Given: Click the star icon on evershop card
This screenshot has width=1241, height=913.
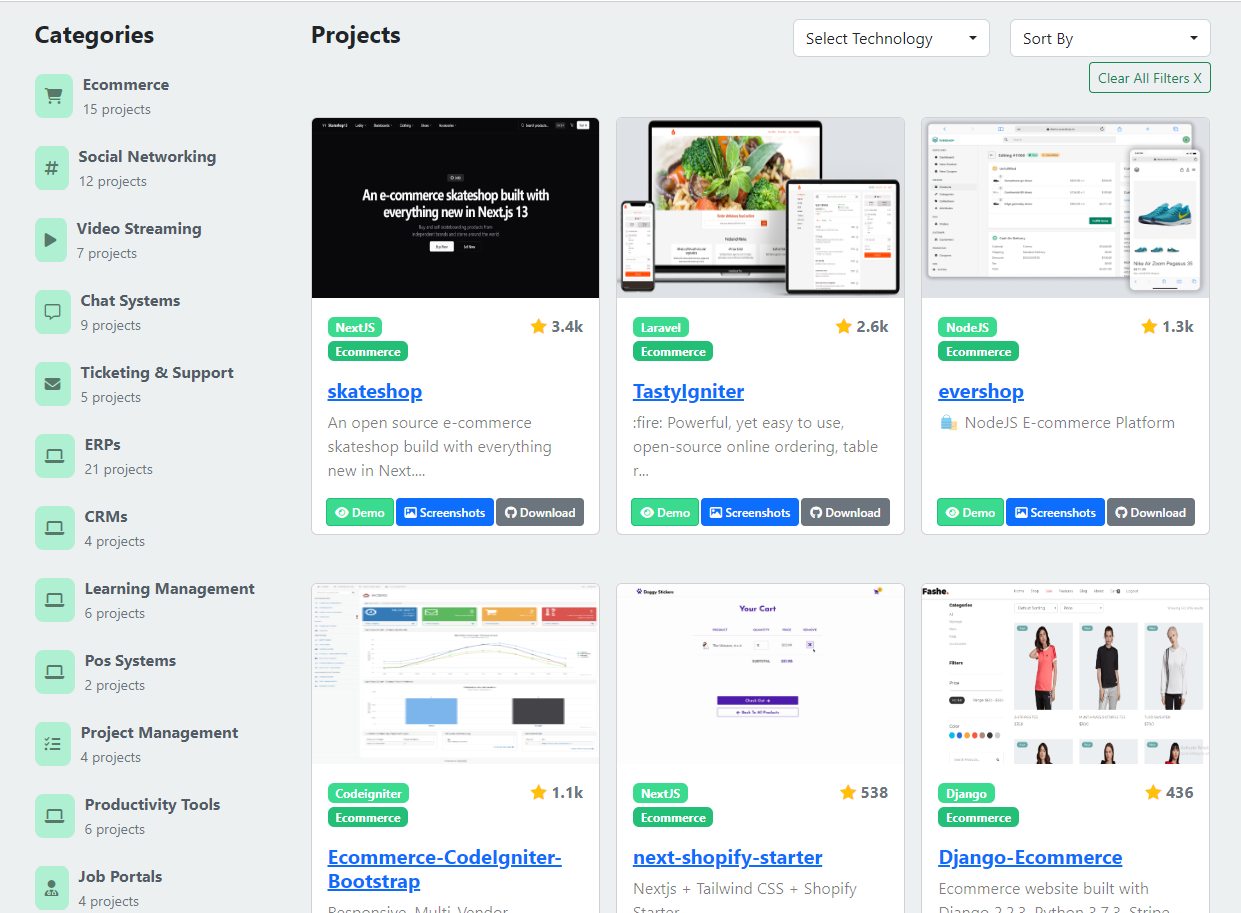Looking at the screenshot, I should (x=1150, y=326).
